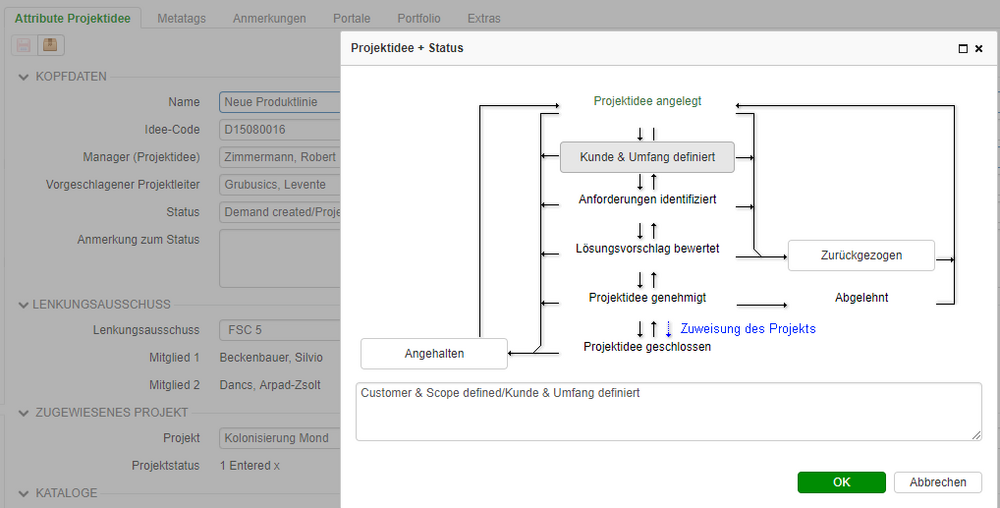Select the Angehalten status box
Viewport: 1000px width, 508px height.
434,353
